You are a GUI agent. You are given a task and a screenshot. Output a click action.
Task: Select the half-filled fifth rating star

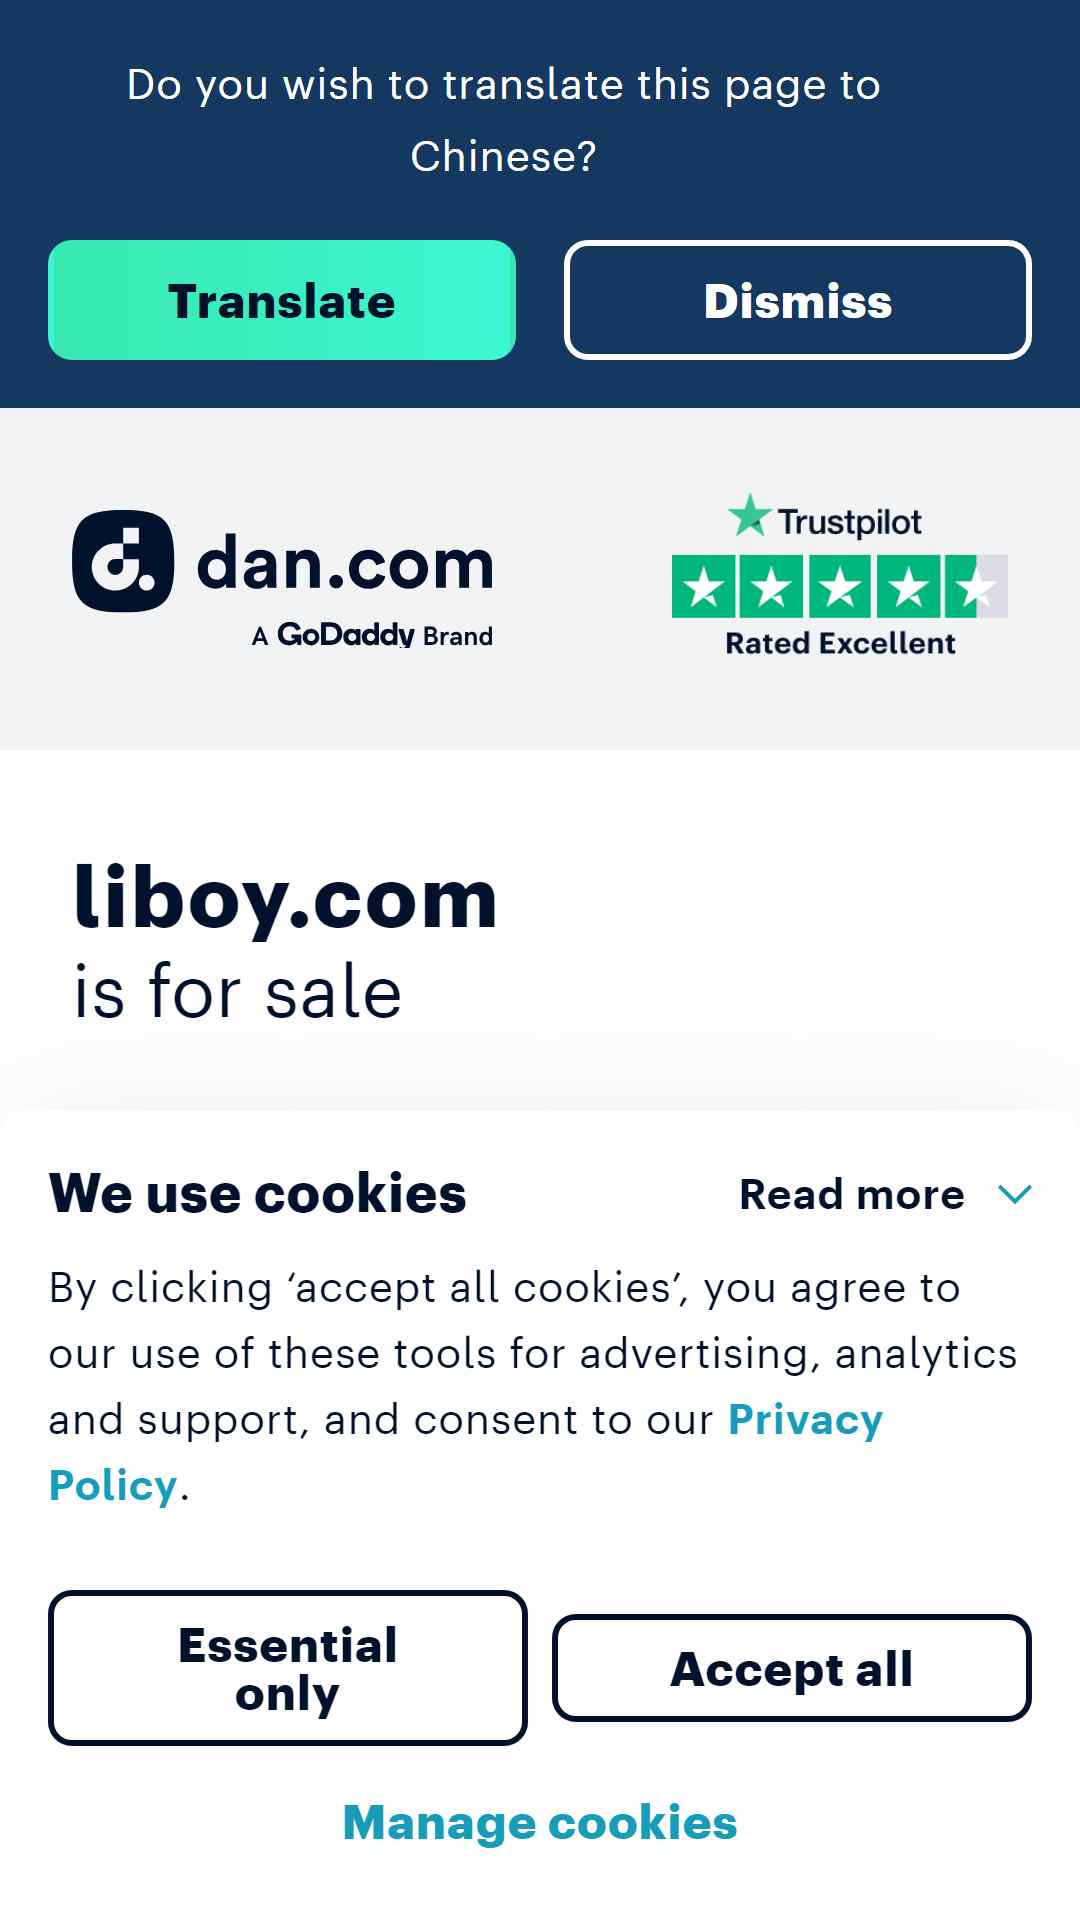click(x=976, y=586)
